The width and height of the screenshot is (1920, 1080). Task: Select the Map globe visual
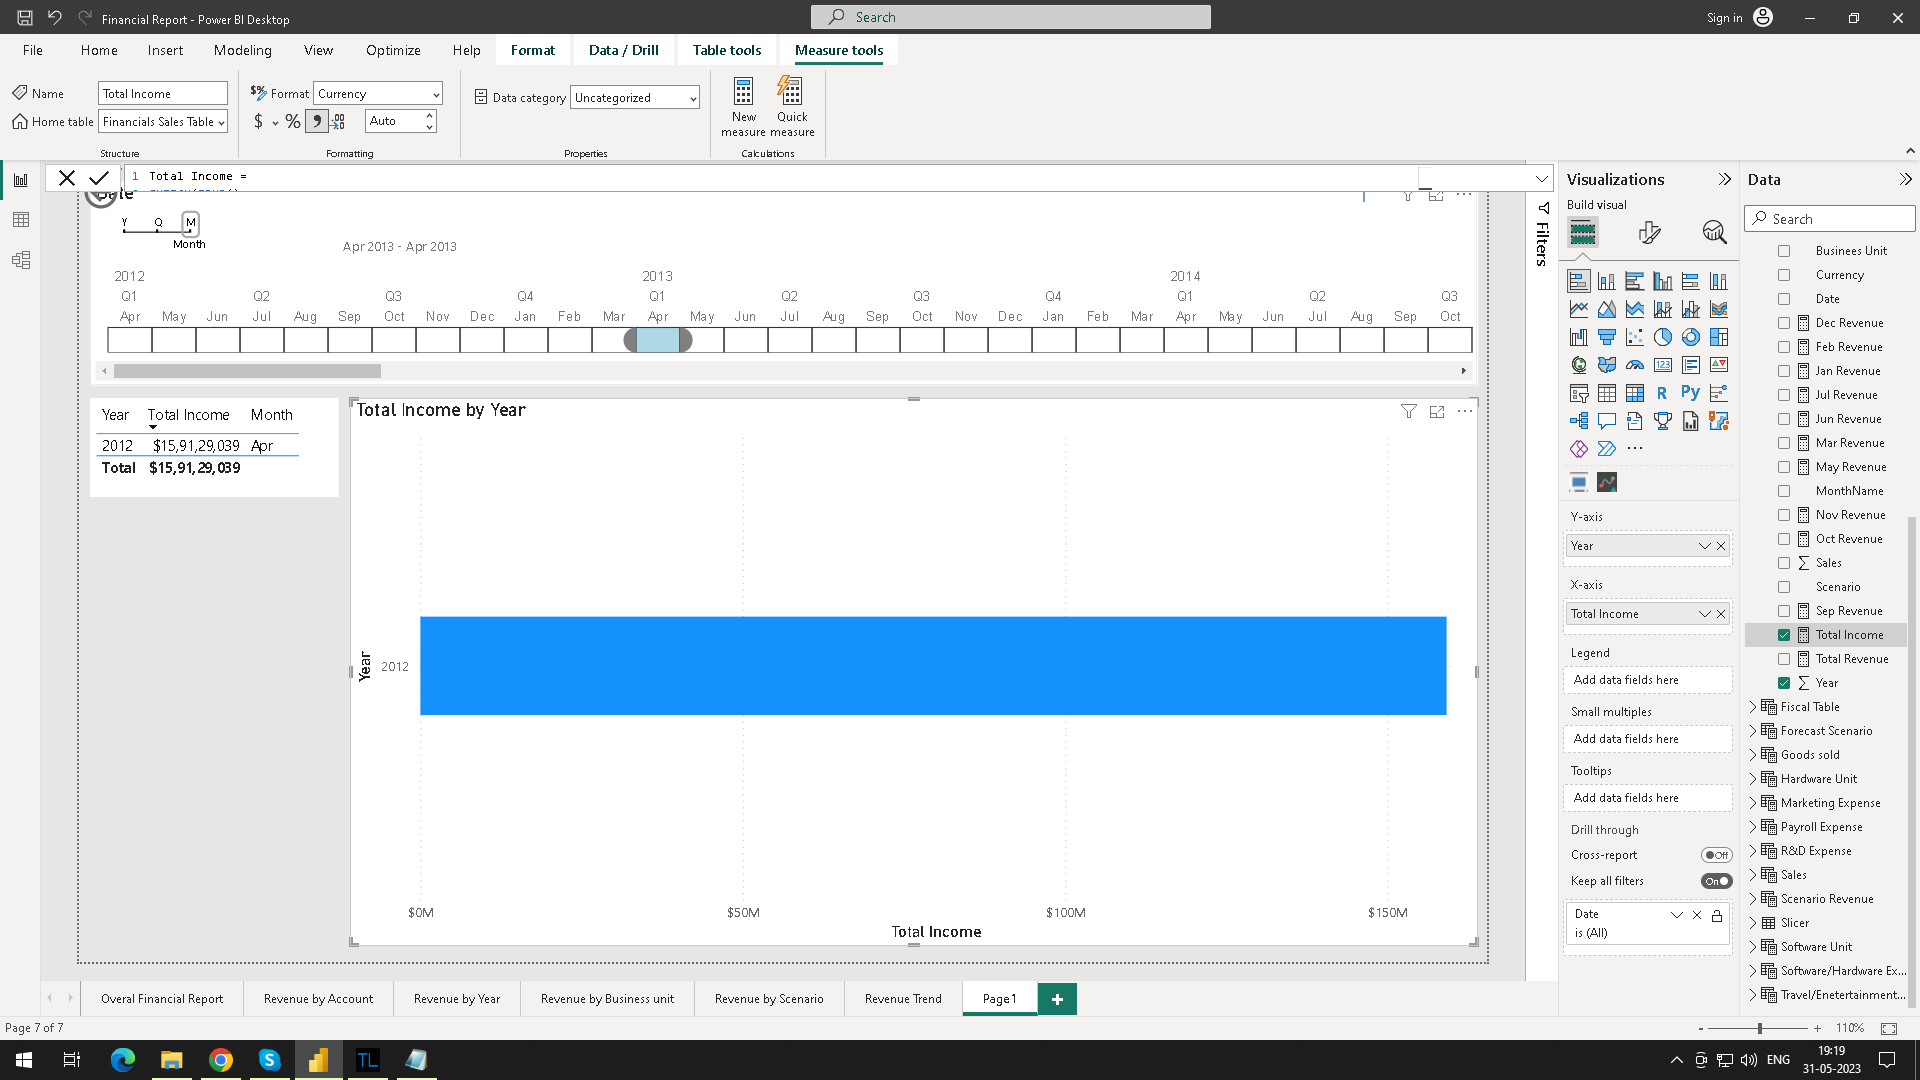coord(1578,365)
